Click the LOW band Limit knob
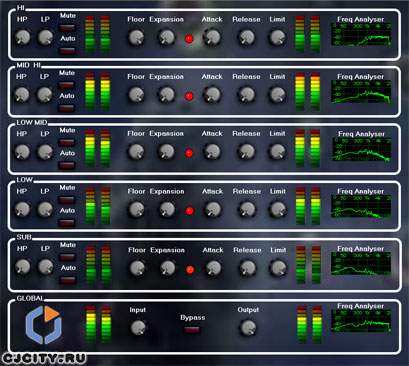The image size is (409, 366). pos(278,209)
